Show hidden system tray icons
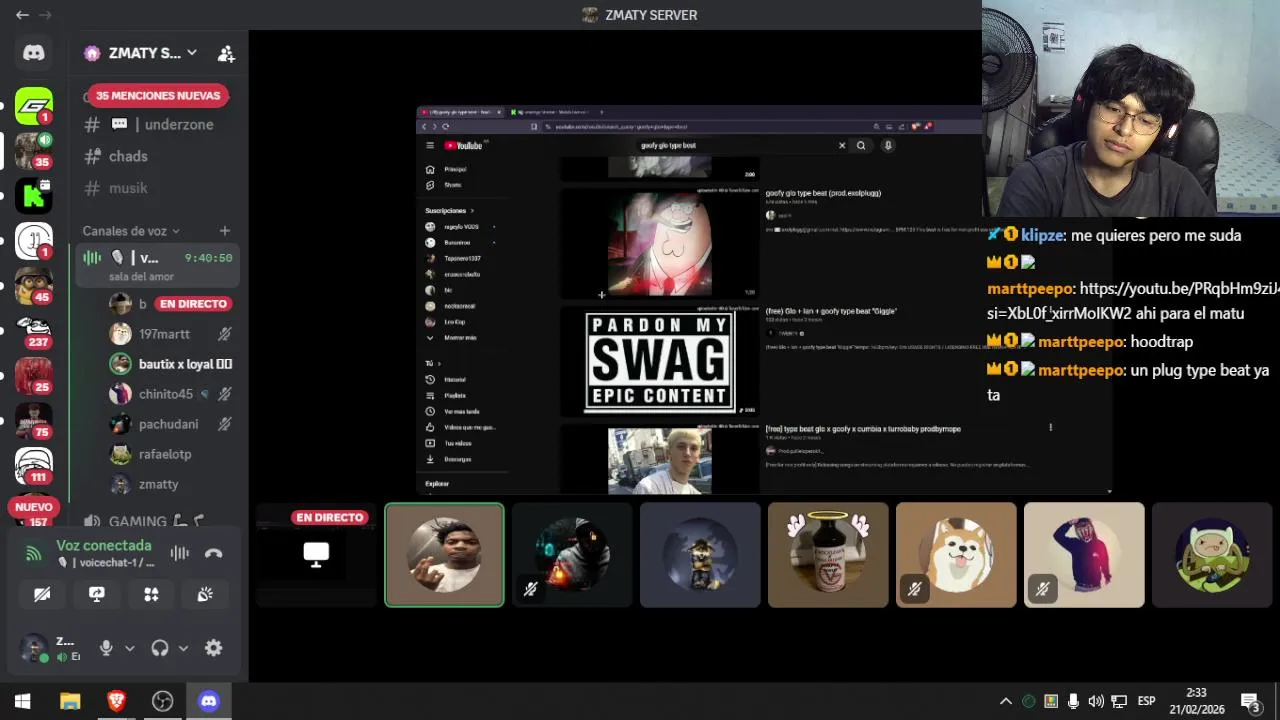Viewport: 1280px width, 720px height. point(1006,701)
